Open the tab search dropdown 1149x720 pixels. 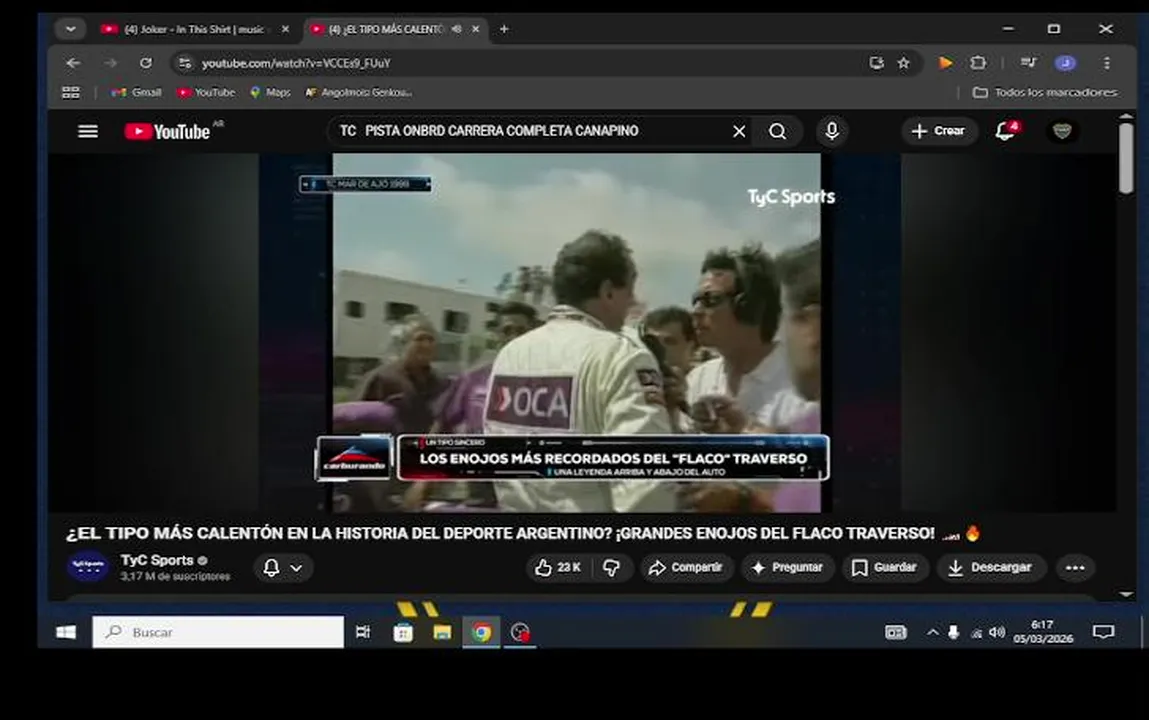[70, 29]
